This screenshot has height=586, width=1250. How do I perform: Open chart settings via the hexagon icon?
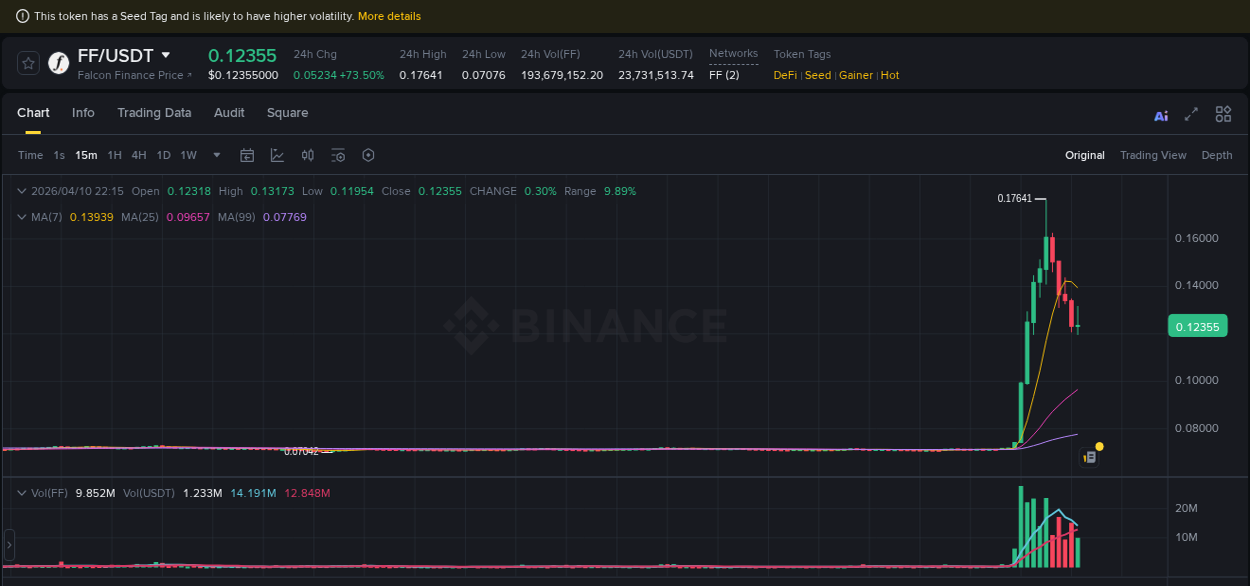pyautogui.click(x=368, y=155)
